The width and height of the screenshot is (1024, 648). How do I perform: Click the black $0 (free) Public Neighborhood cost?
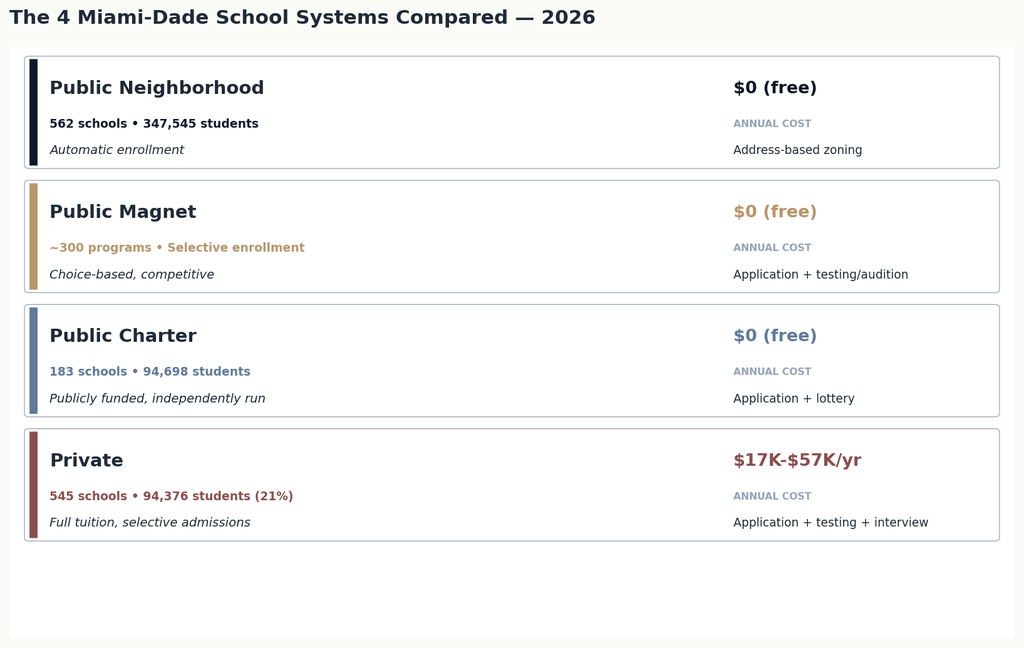coord(775,88)
